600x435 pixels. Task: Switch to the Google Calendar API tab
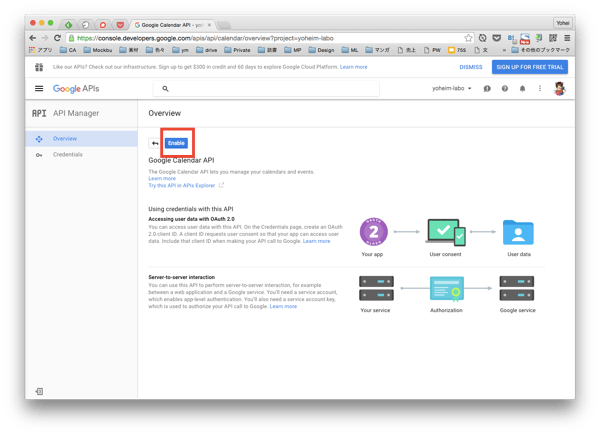172,25
